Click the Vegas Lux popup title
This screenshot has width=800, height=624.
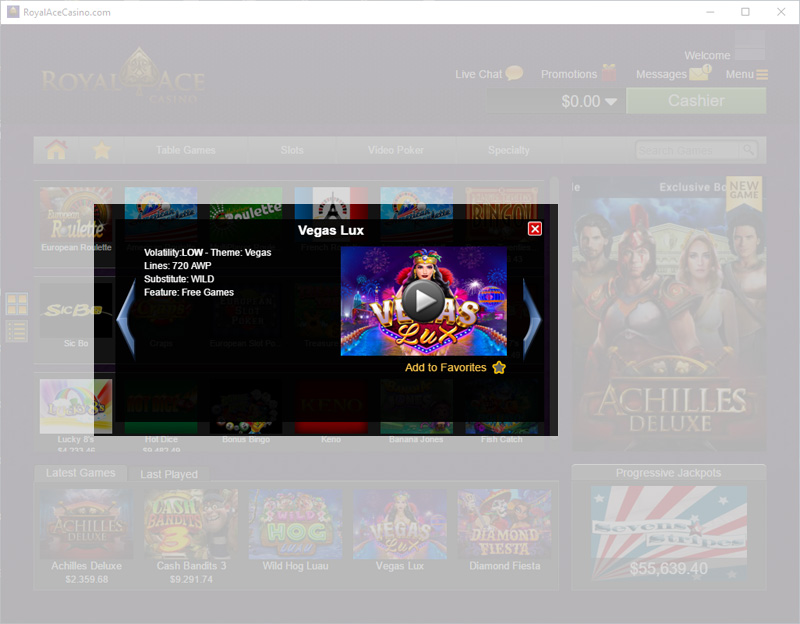point(331,230)
